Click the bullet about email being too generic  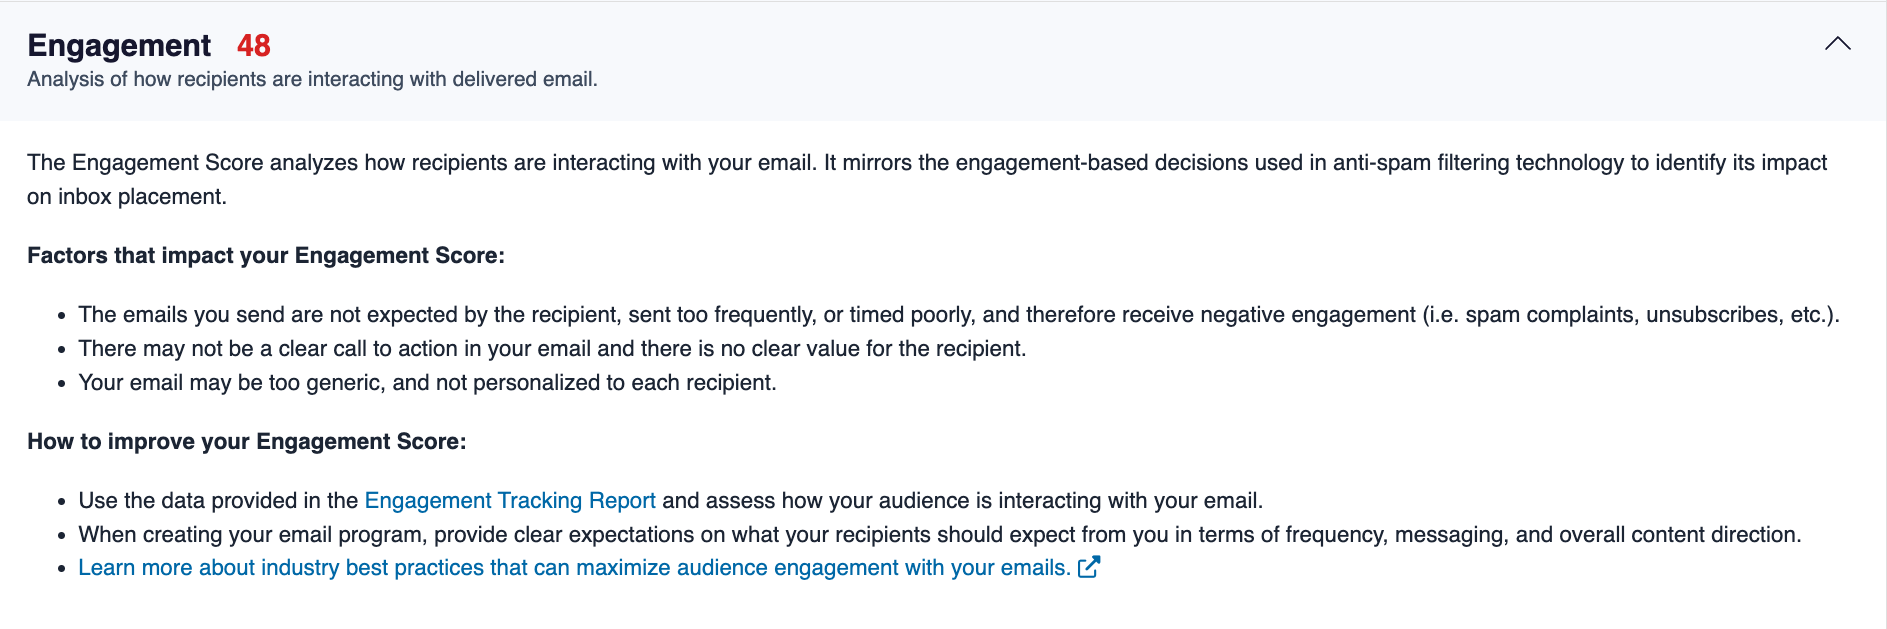point(427,383)
